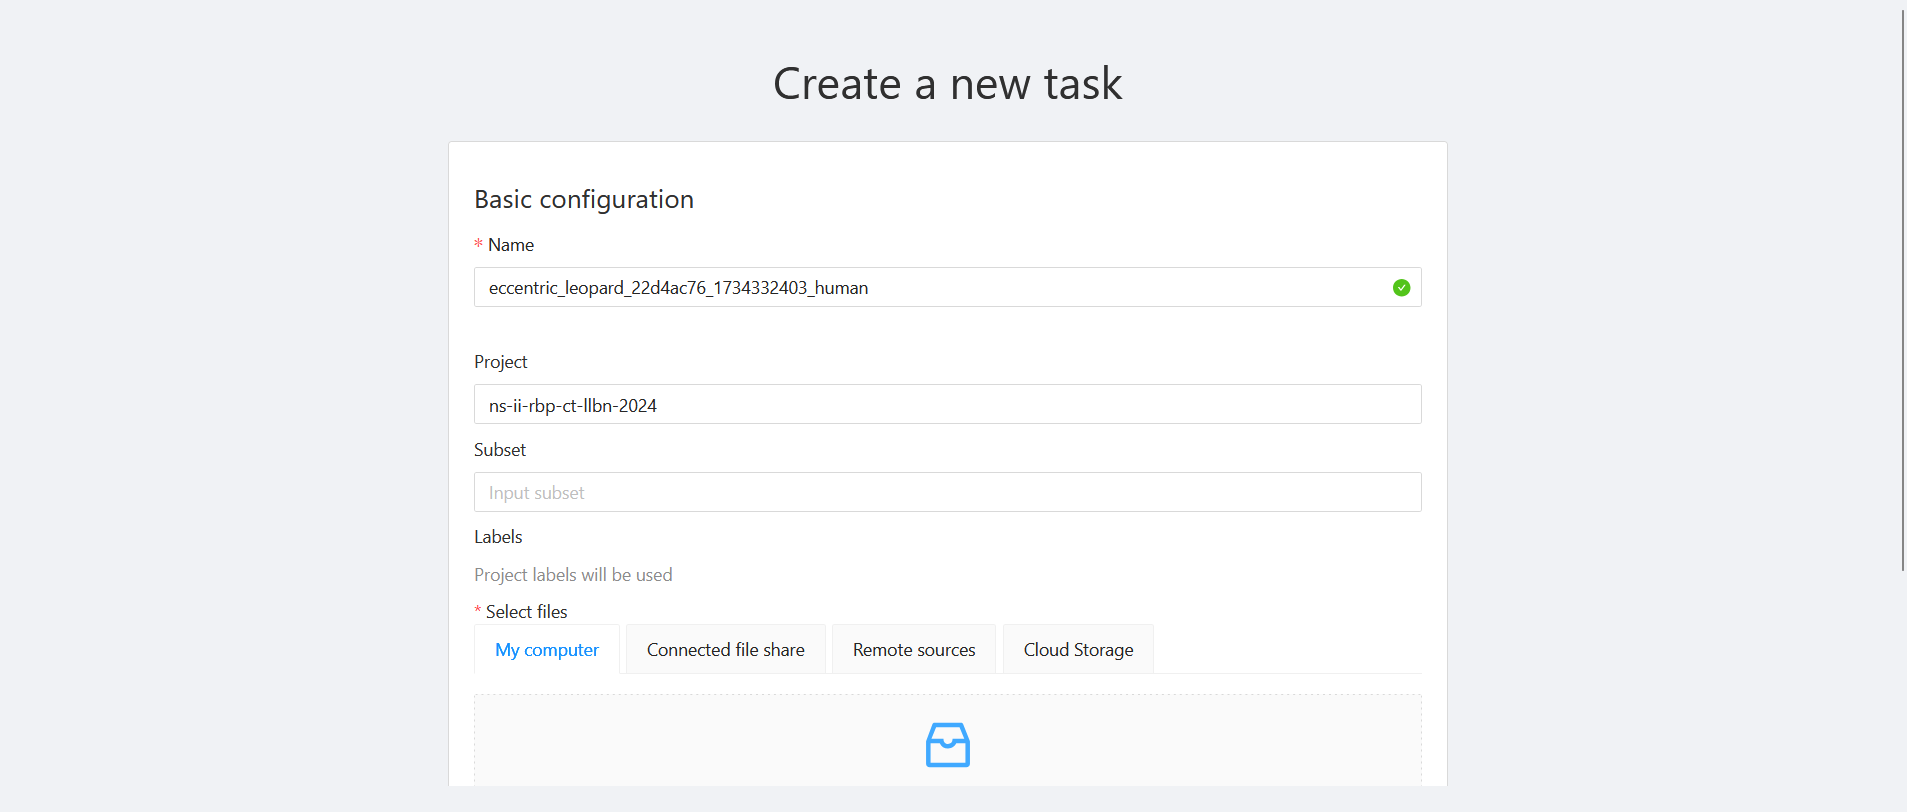Switch to Cloud Storage tab

pos(1078,649)
